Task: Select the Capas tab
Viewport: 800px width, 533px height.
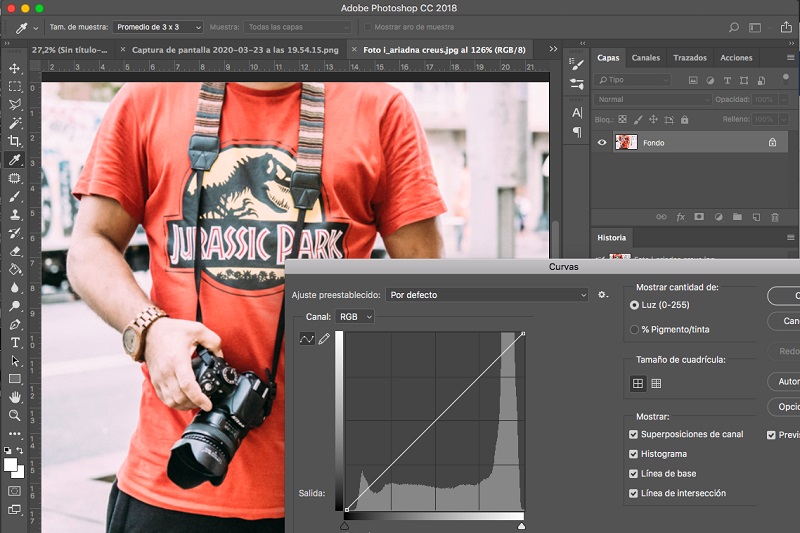Action: point(608,58)
